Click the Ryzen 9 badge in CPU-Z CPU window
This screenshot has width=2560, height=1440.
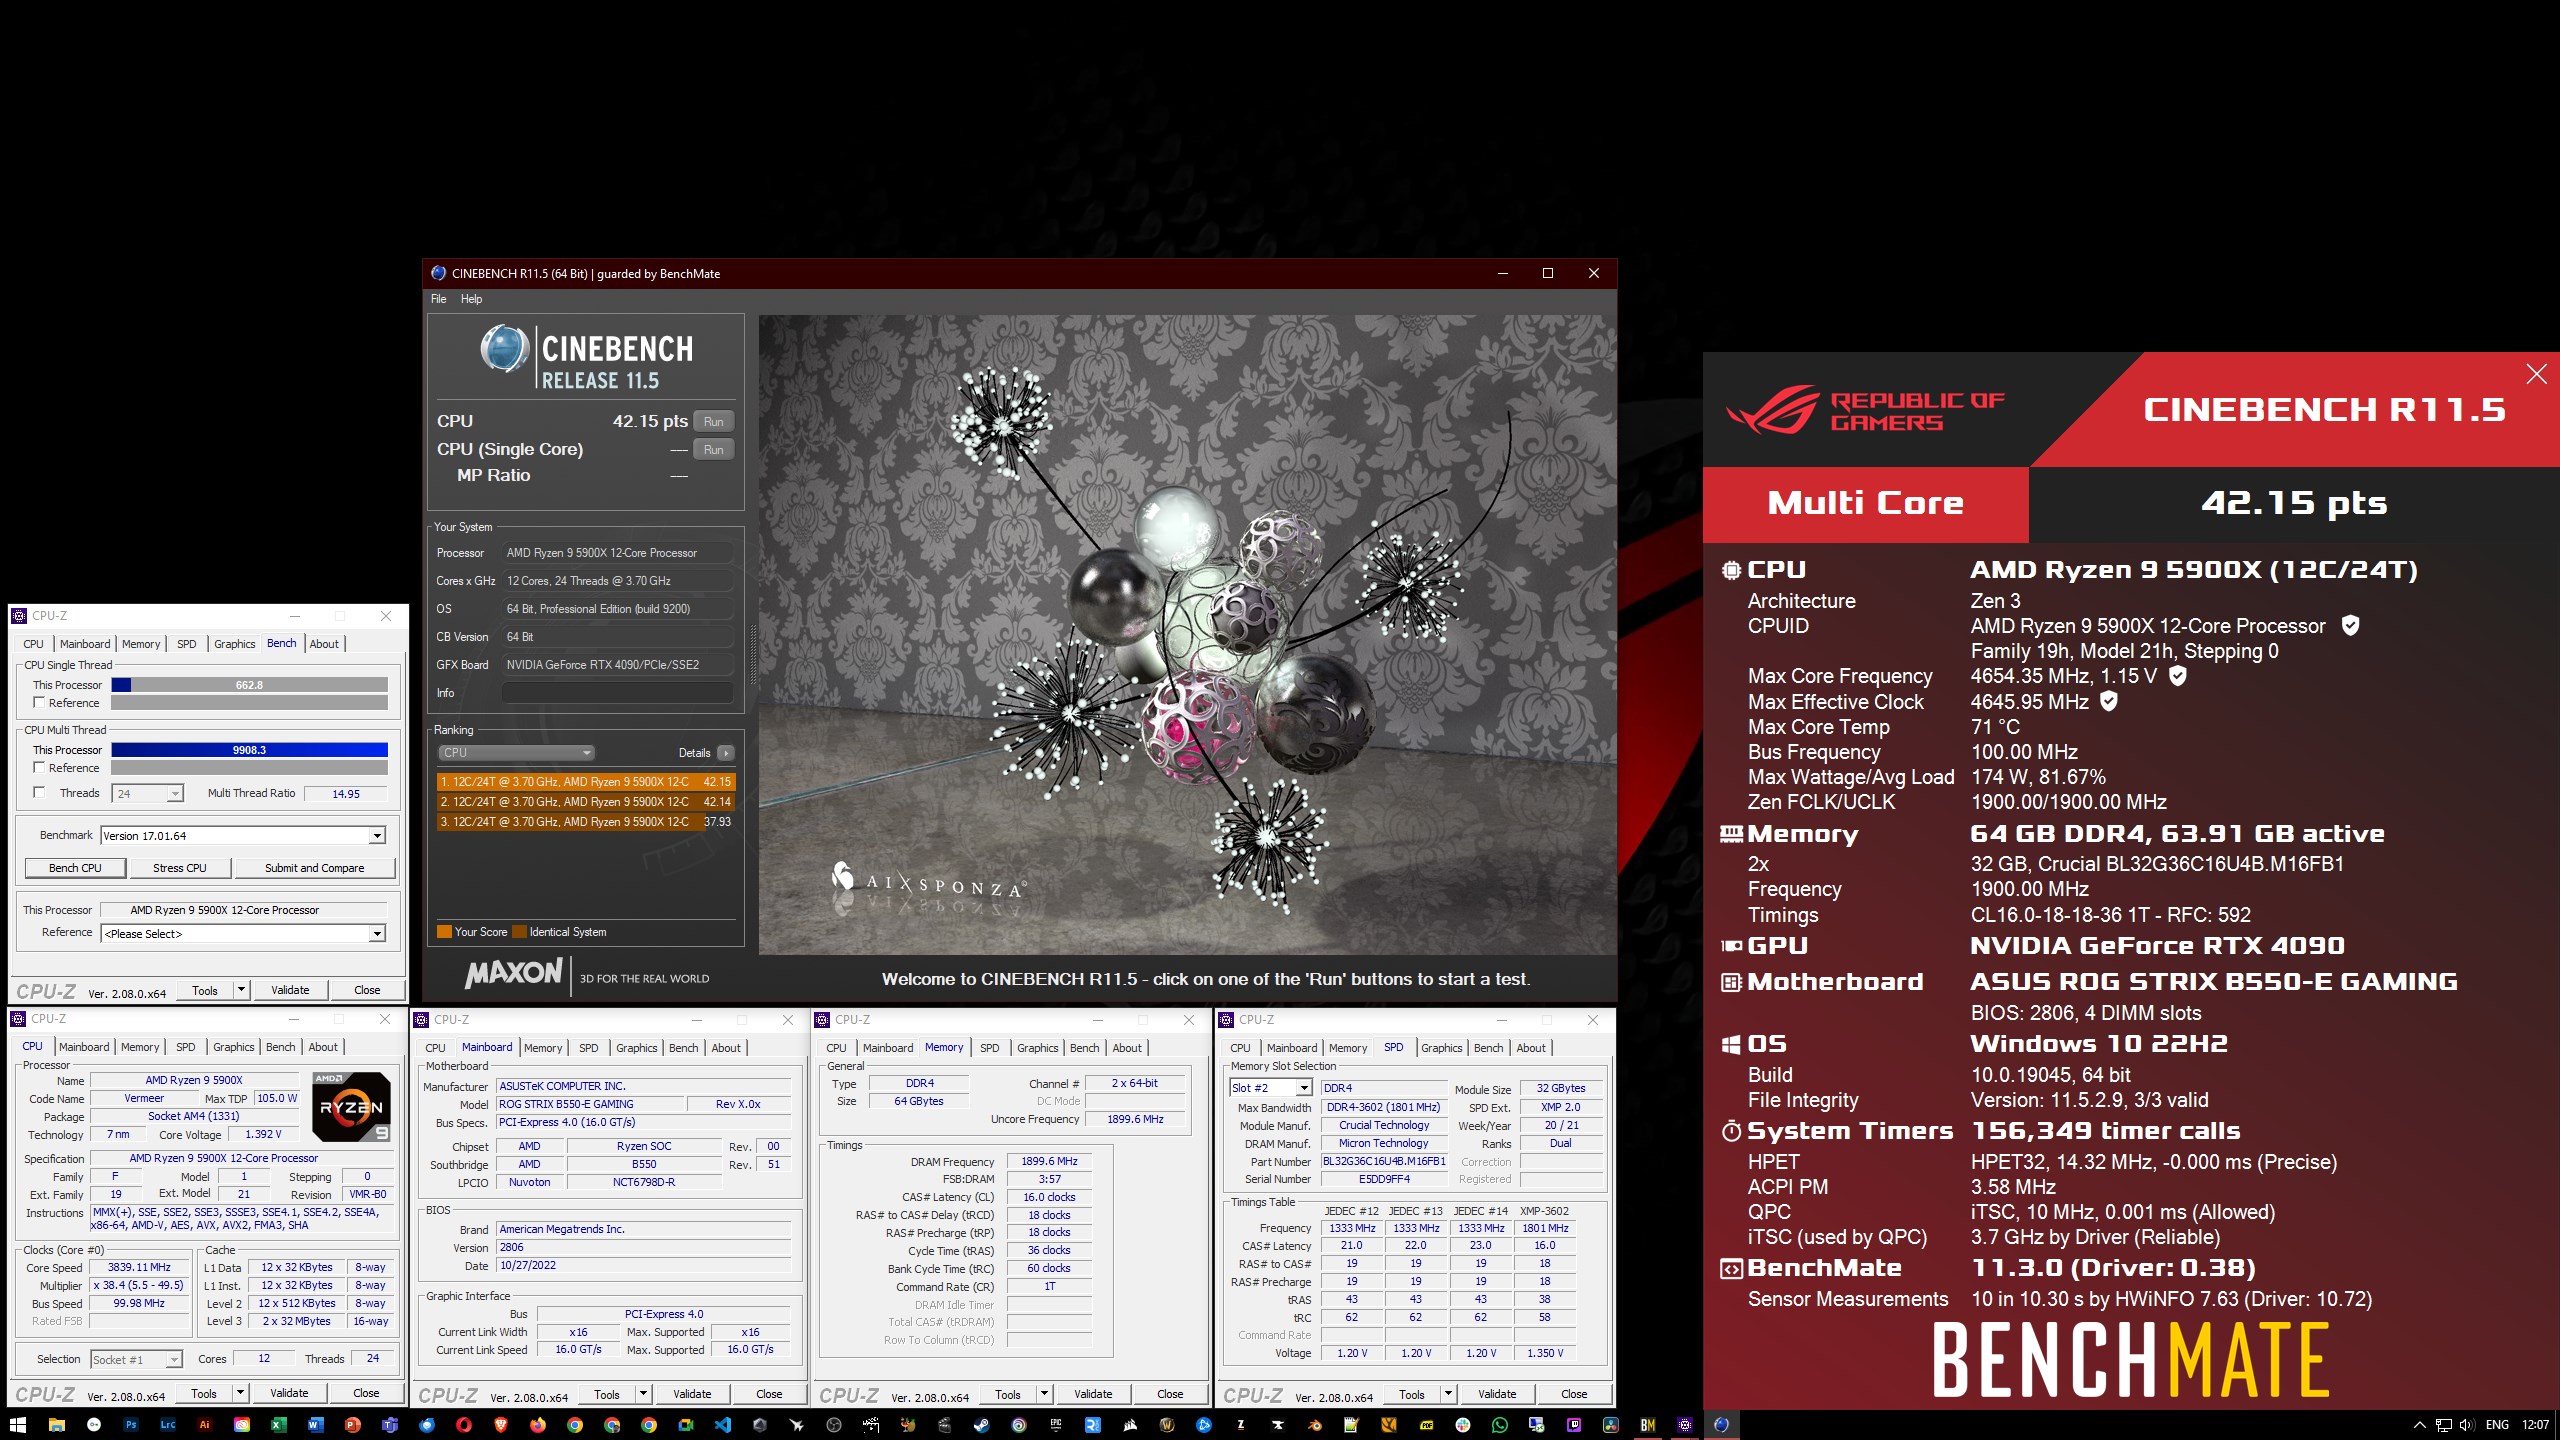351,1107
